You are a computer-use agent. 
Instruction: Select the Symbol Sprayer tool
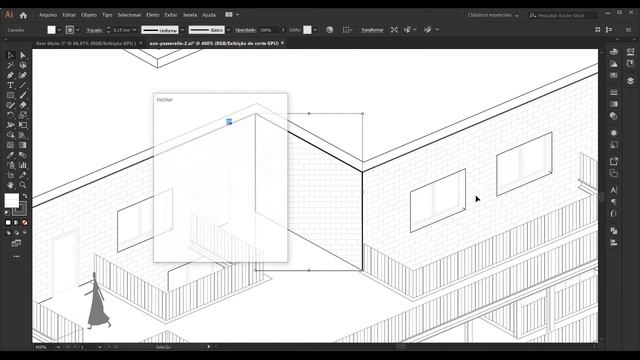pyautogui.click(x=10, y=165)
